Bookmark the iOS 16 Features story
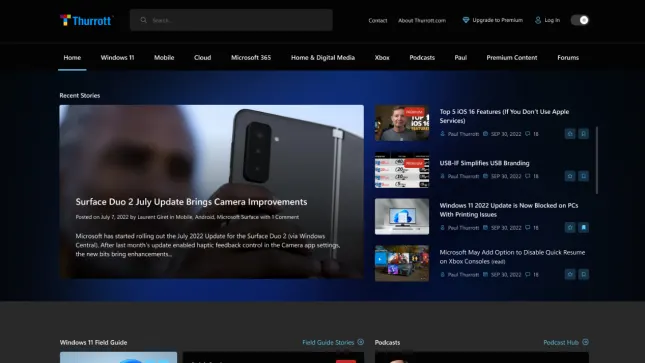The width and height of the screenshot is (645, 363). pos(583,134)
